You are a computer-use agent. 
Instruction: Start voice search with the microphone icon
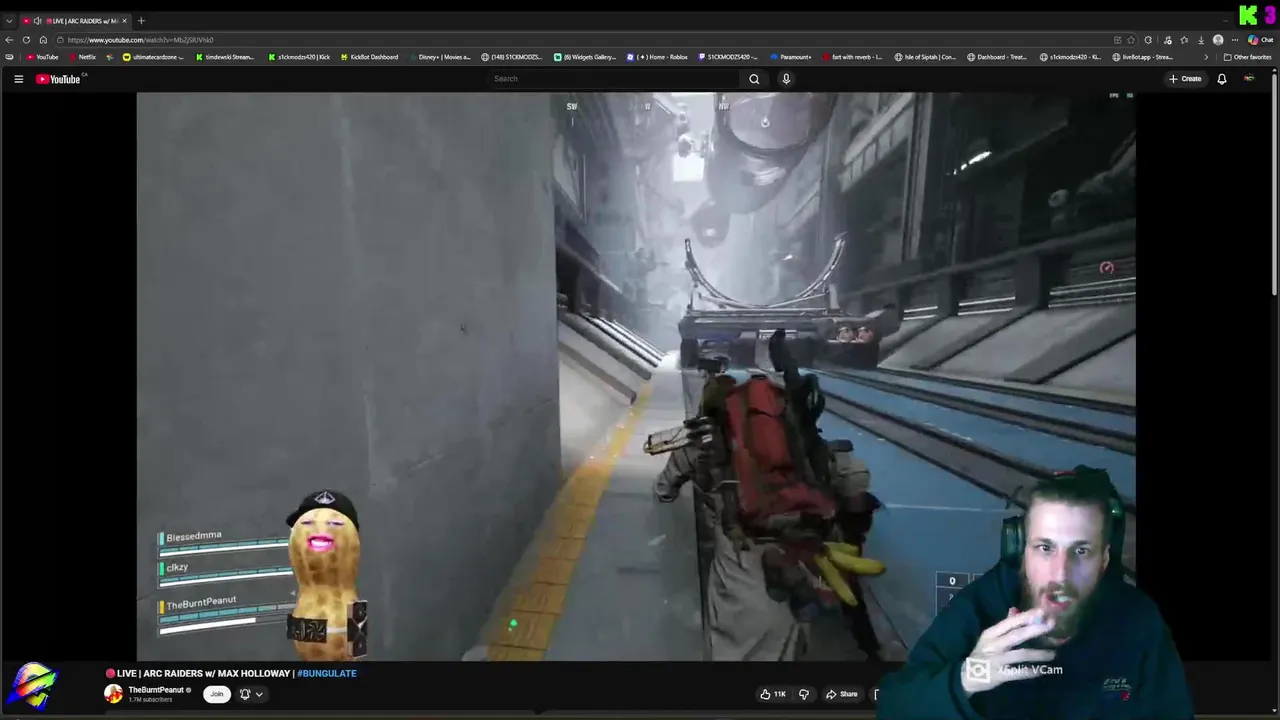tap(786, 79)
